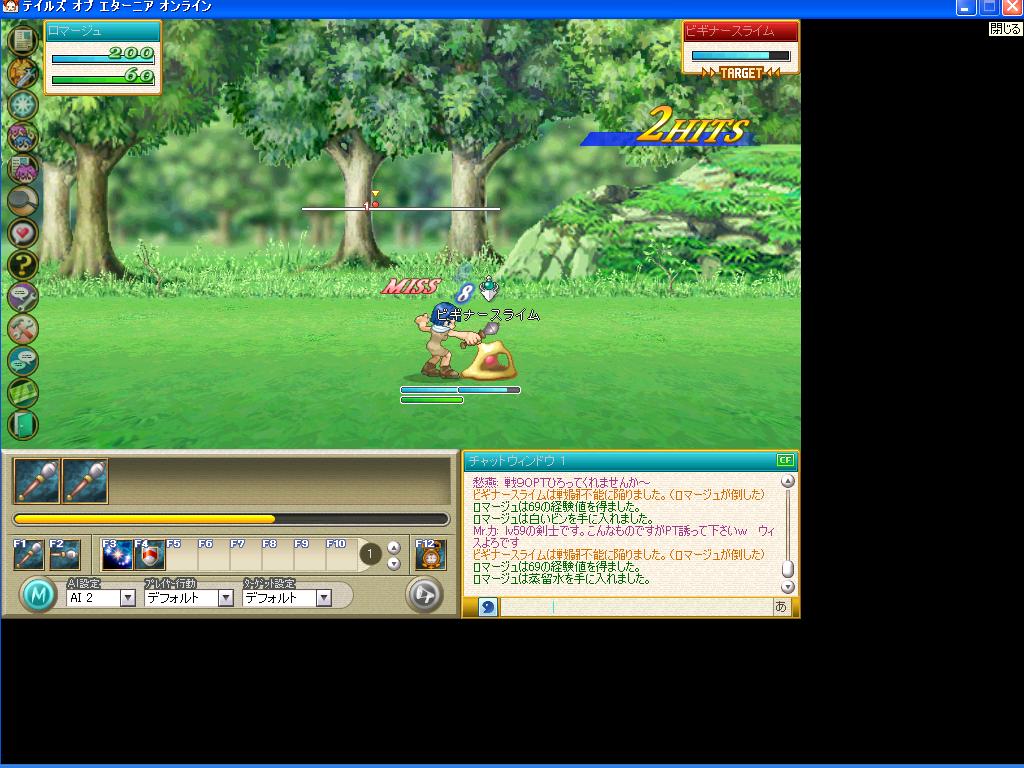The image size is (1024, 768).
Task: Click the ビギナースライム target panel
Action: pyautogui.click(x=741, y=49)
